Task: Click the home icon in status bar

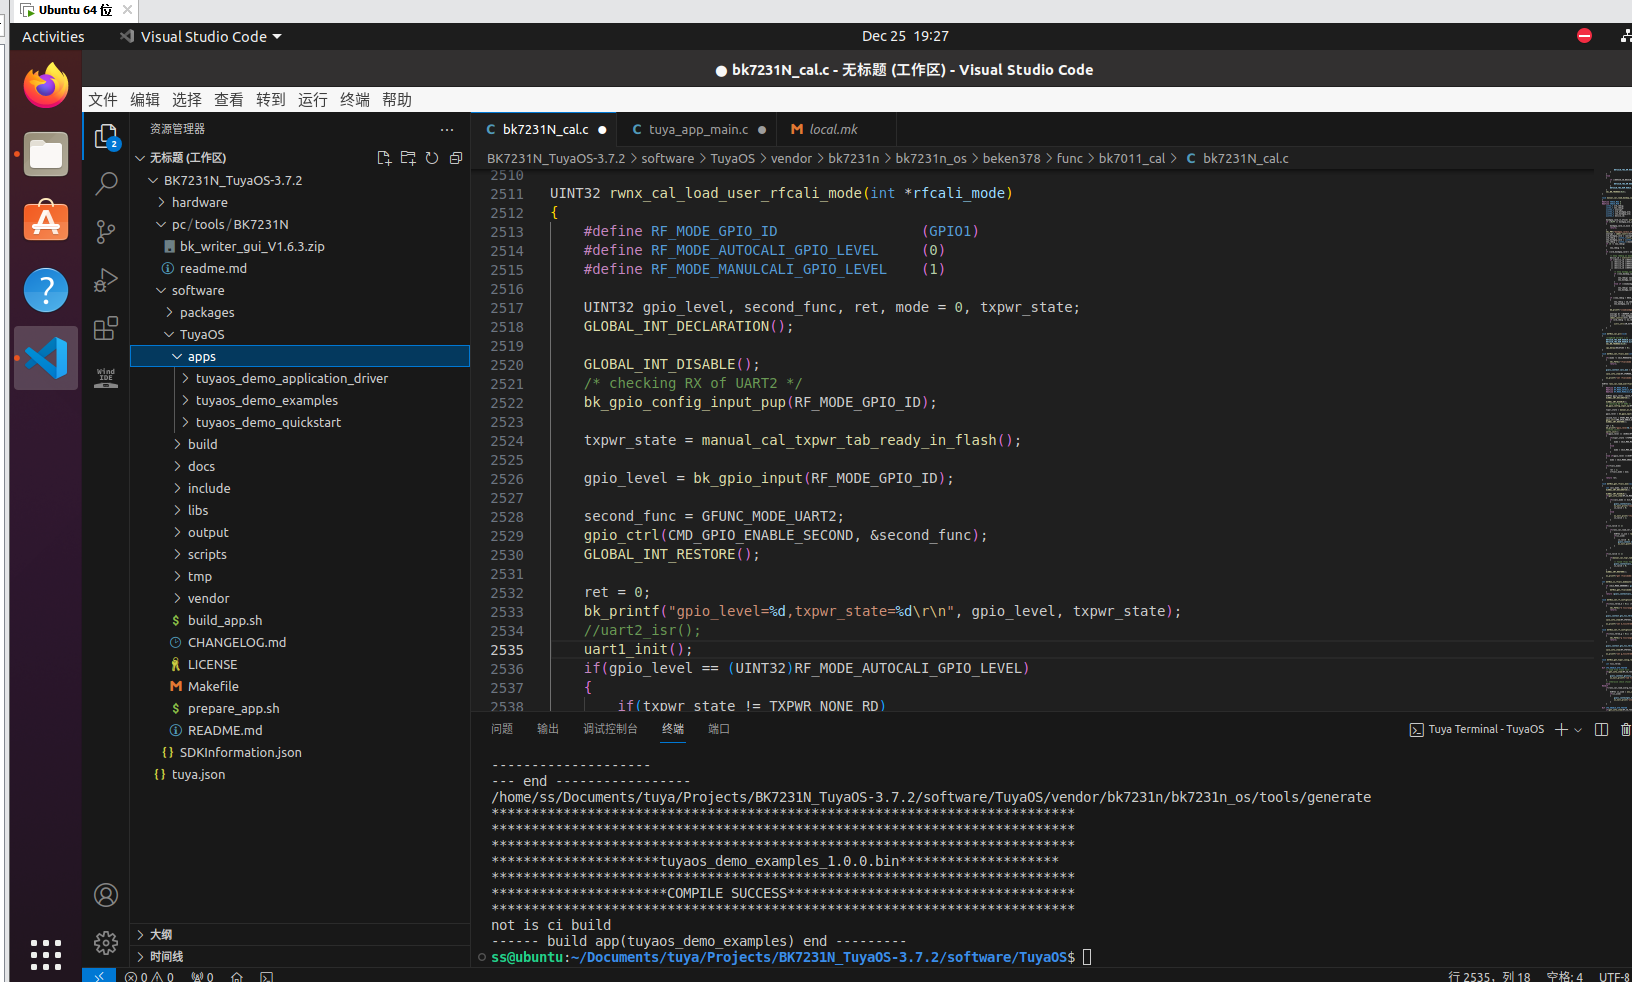Action: tap(237, 976)
